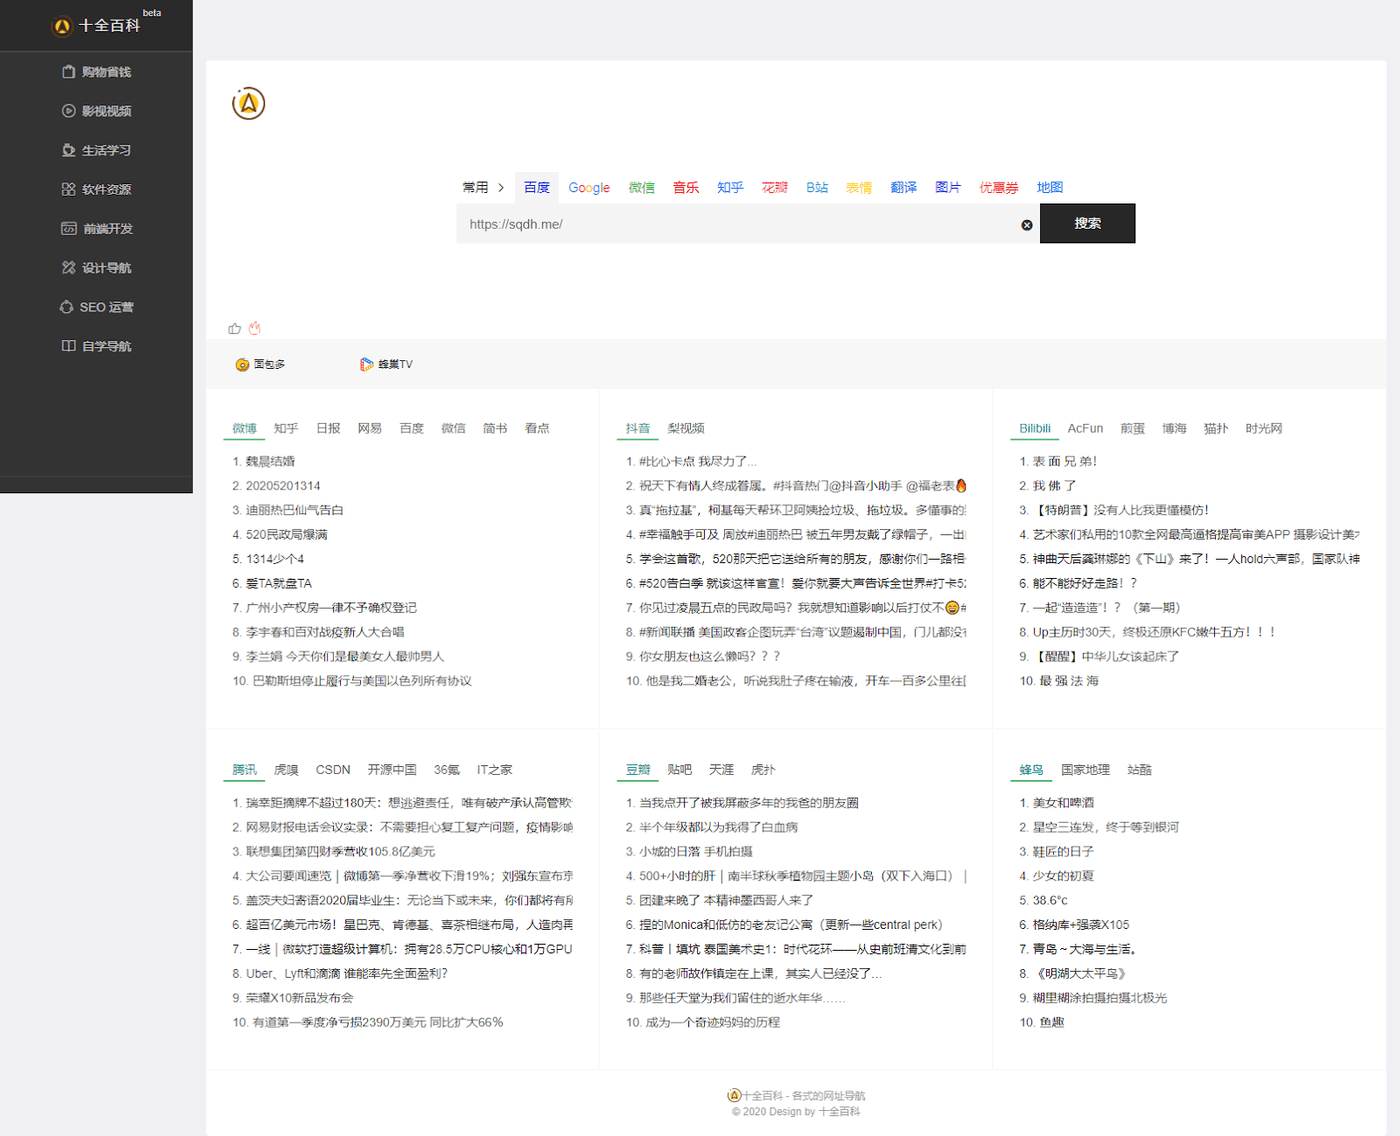The height and width of the screenshot is (1136, 1400).
Task: Open the 购物省钱 sidebar icon
Action: 69,72
